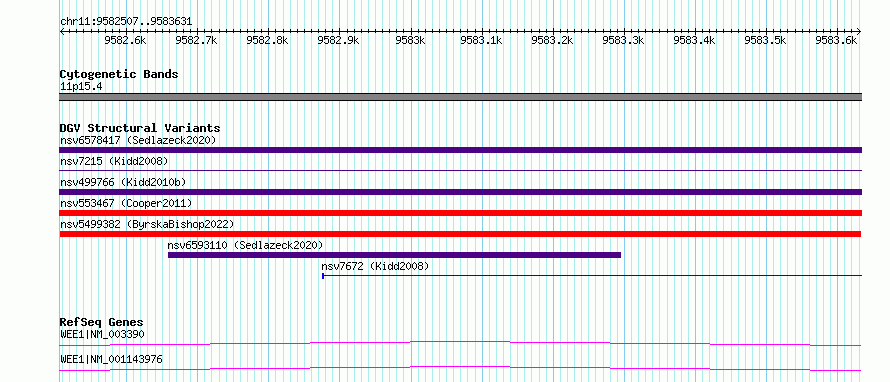Click the 9582.9k ruler tick label
This screenshot has height=382, width=890.
click(x=339, y=40)
